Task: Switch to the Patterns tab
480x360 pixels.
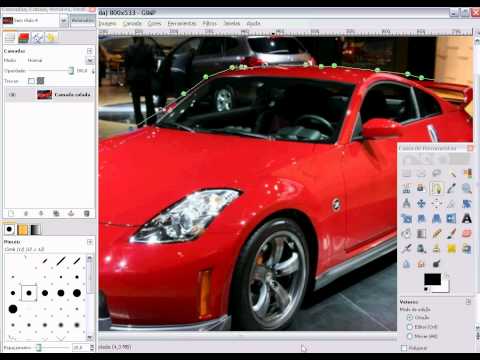Action: pyautogui.click(x=23, y=229)
